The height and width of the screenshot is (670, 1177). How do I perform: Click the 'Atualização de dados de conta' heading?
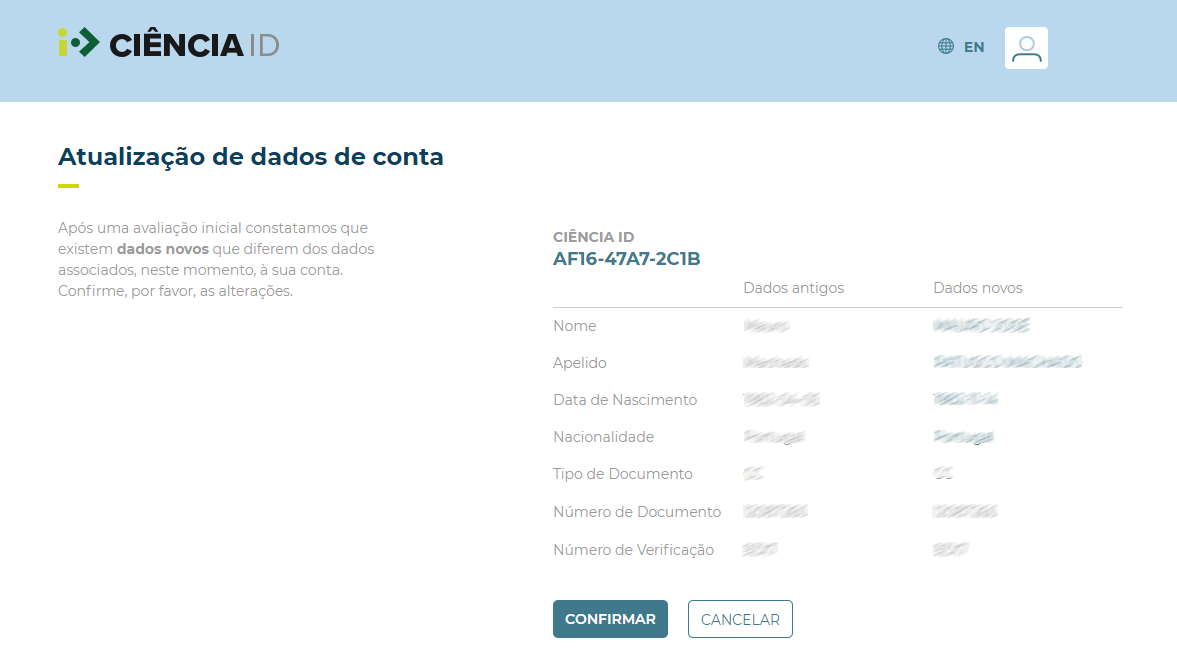(x=251, y=157)
